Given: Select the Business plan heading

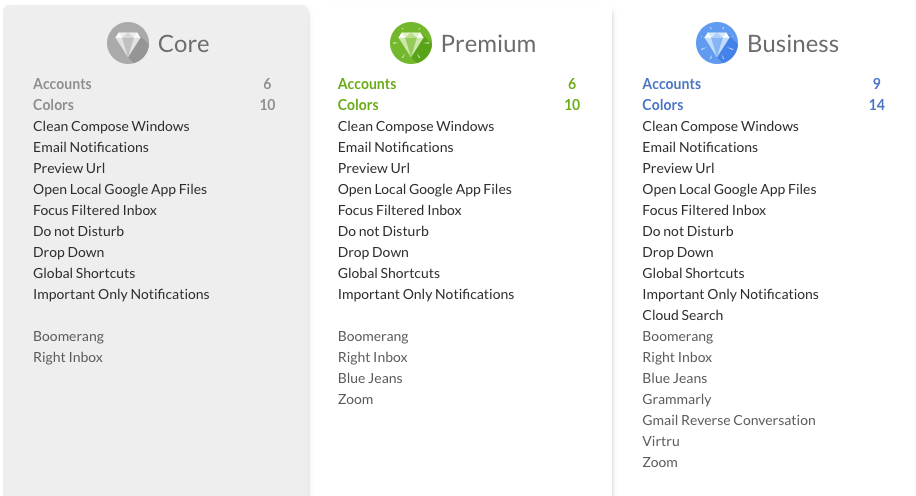Looking at the screenshot, I should coord(793,44).
